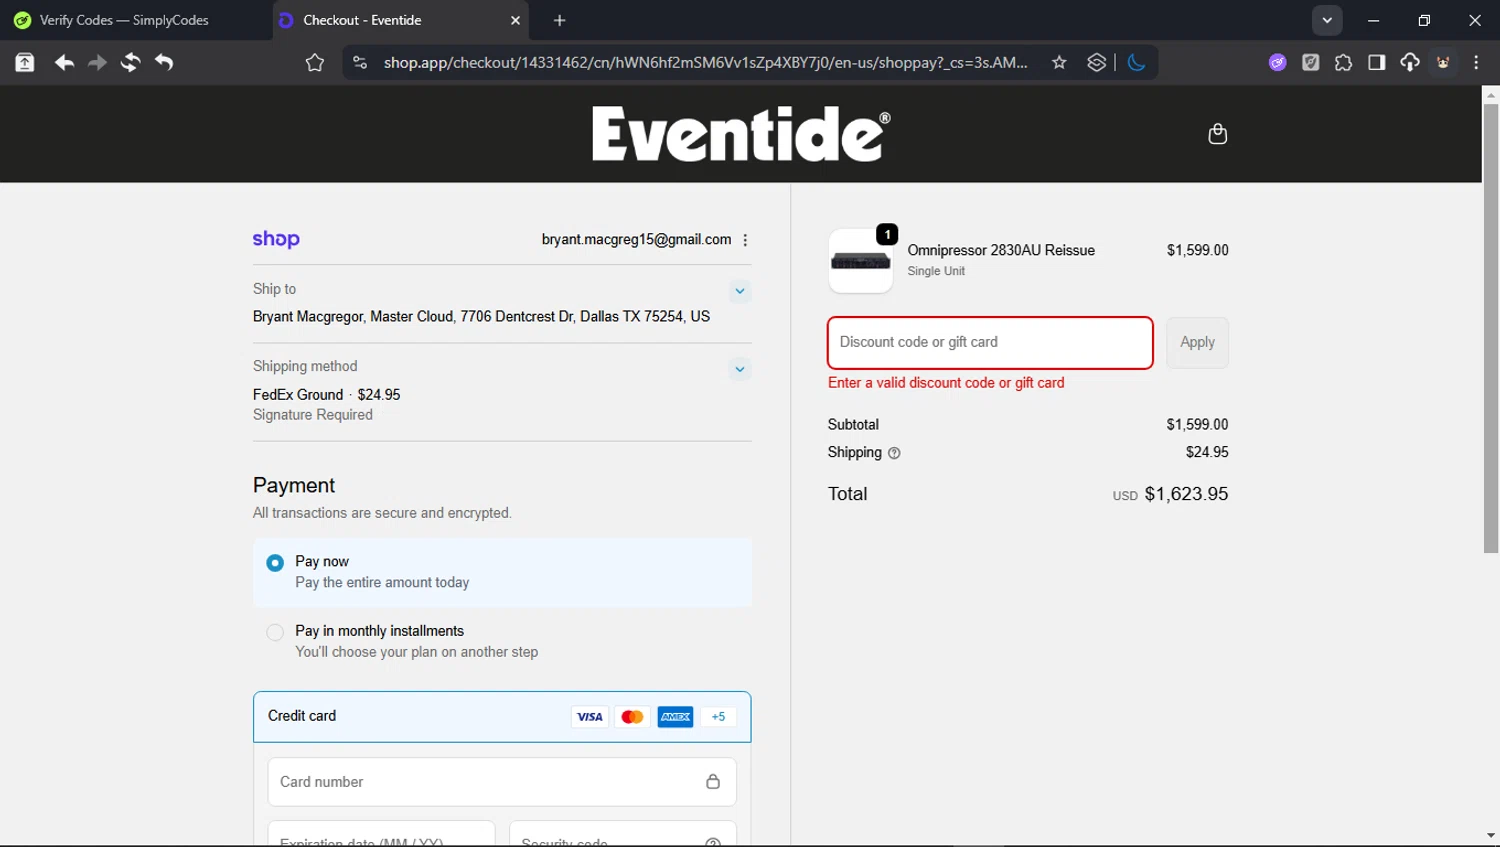The image size is (1500, 847).
Task: Click the Card number input field
Action: click(502, 782)
